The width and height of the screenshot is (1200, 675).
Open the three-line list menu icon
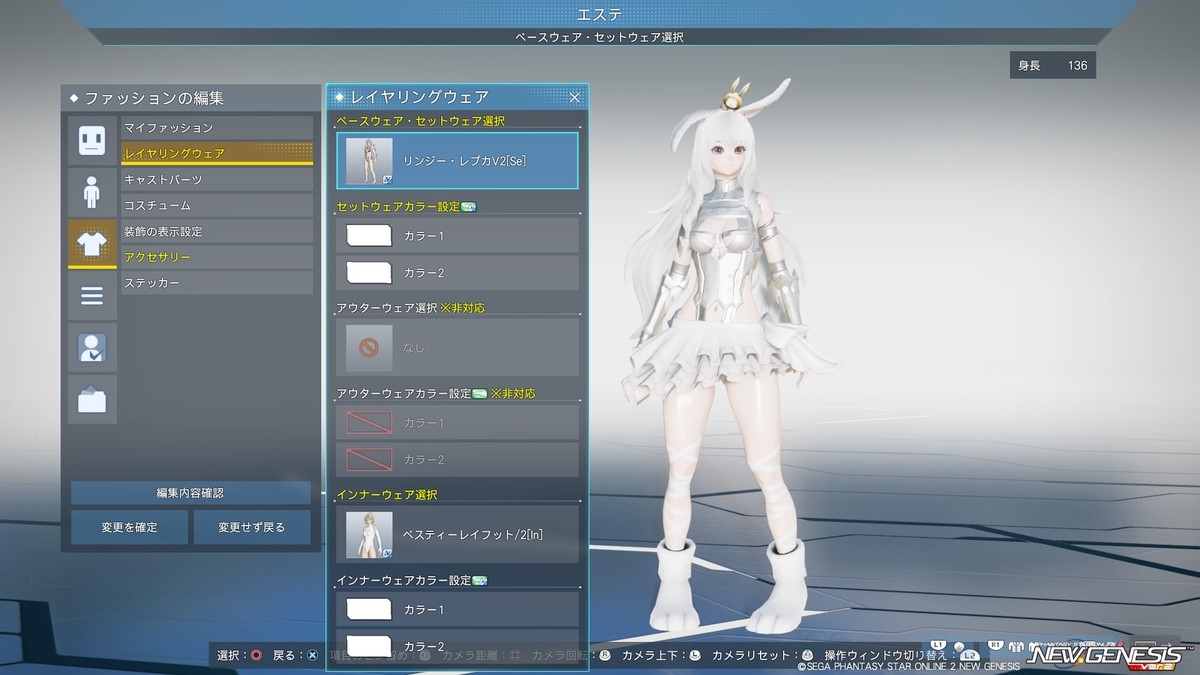[92, 295]
